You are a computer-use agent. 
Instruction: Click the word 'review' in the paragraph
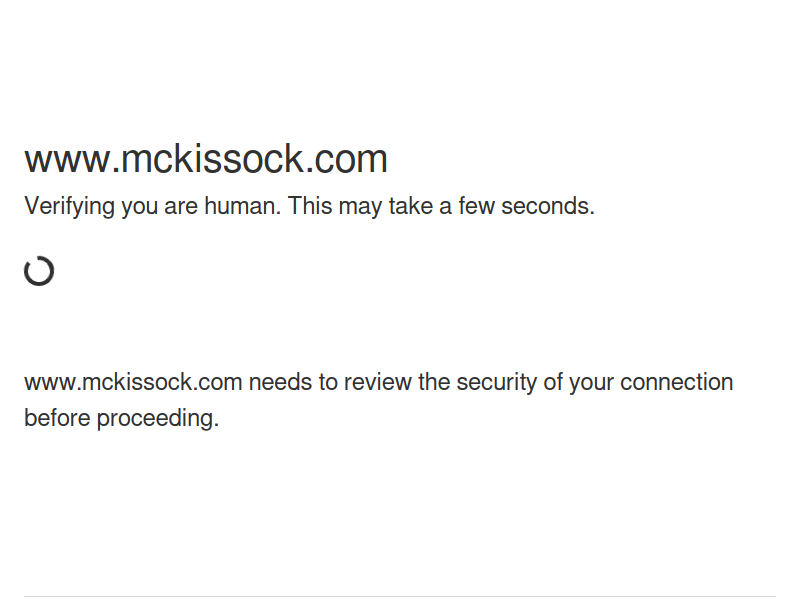[378, 382]
